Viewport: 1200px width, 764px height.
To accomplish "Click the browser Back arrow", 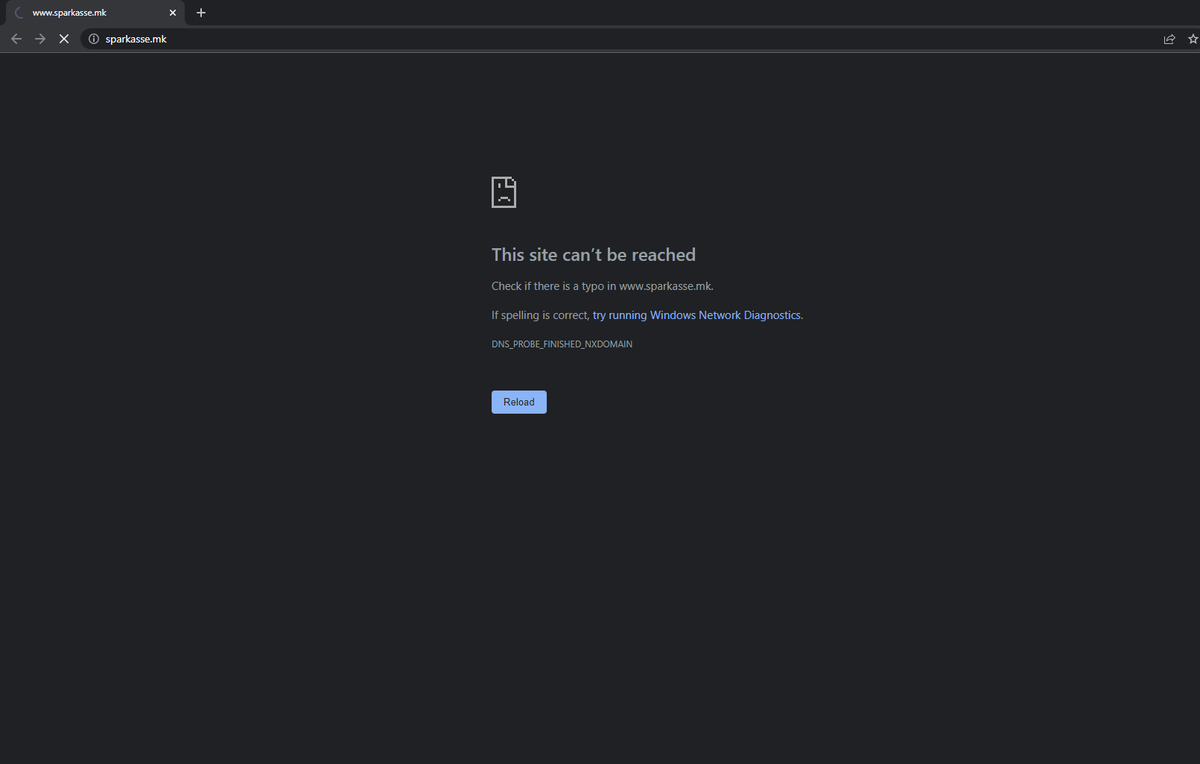I will tap(16, 39).
